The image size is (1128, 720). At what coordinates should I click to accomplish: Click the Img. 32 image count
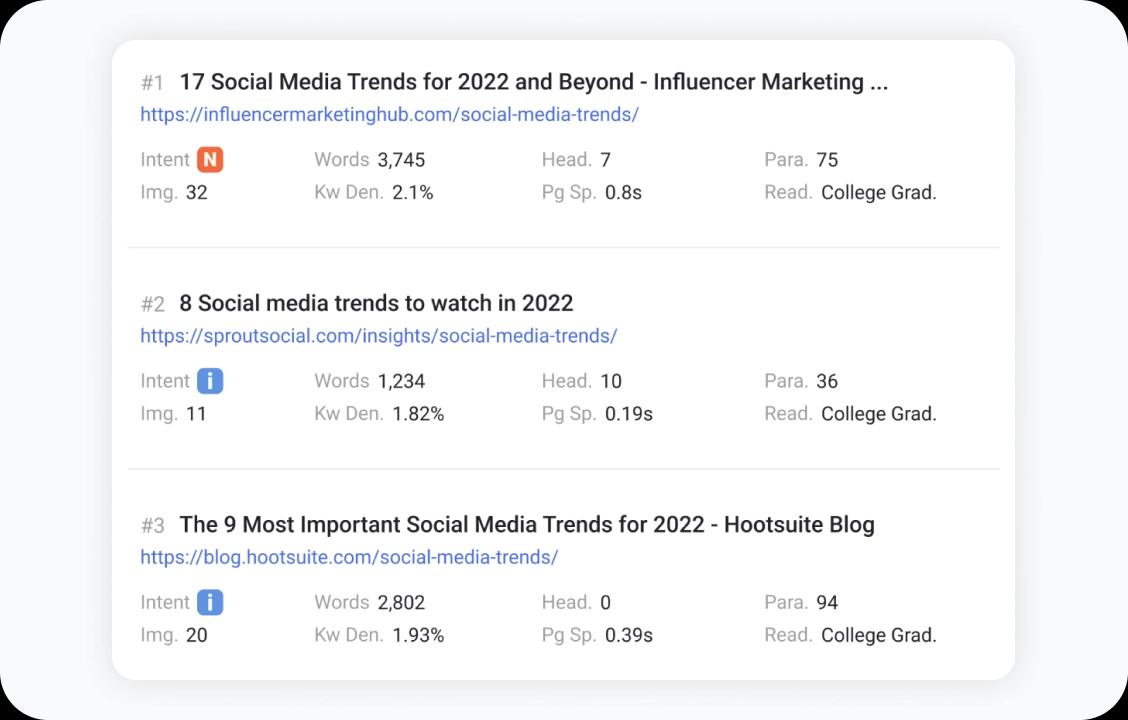196,193
